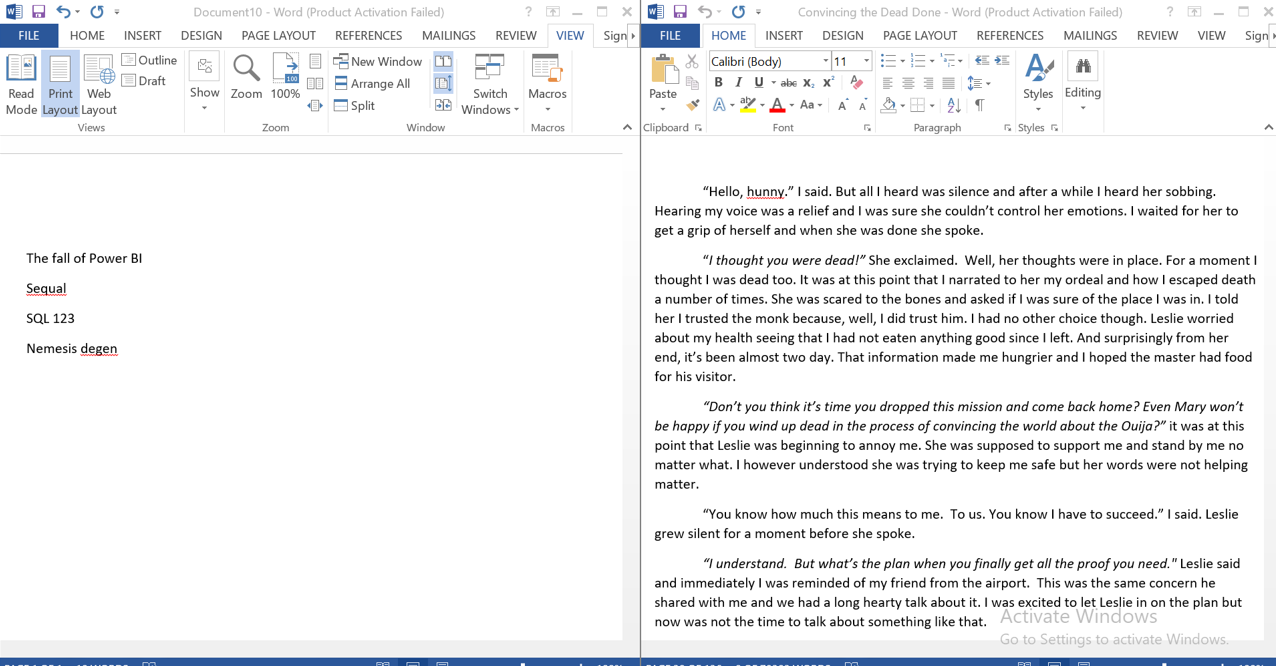Activate the Format Painter
Image resolution: width=1276 pixels, height=666 pixels.
click(x=693, y=103)
